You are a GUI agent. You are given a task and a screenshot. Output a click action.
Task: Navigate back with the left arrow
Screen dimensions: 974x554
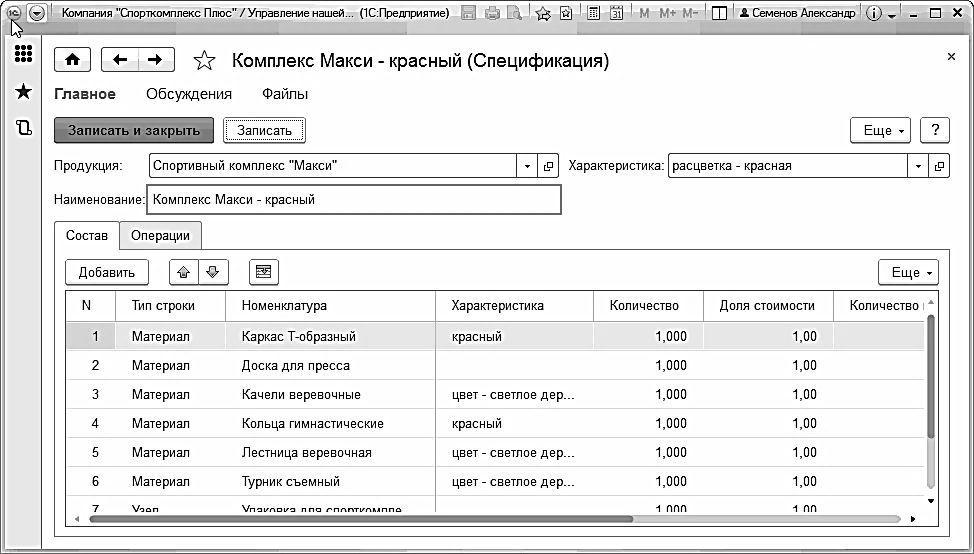click(121, 60)
